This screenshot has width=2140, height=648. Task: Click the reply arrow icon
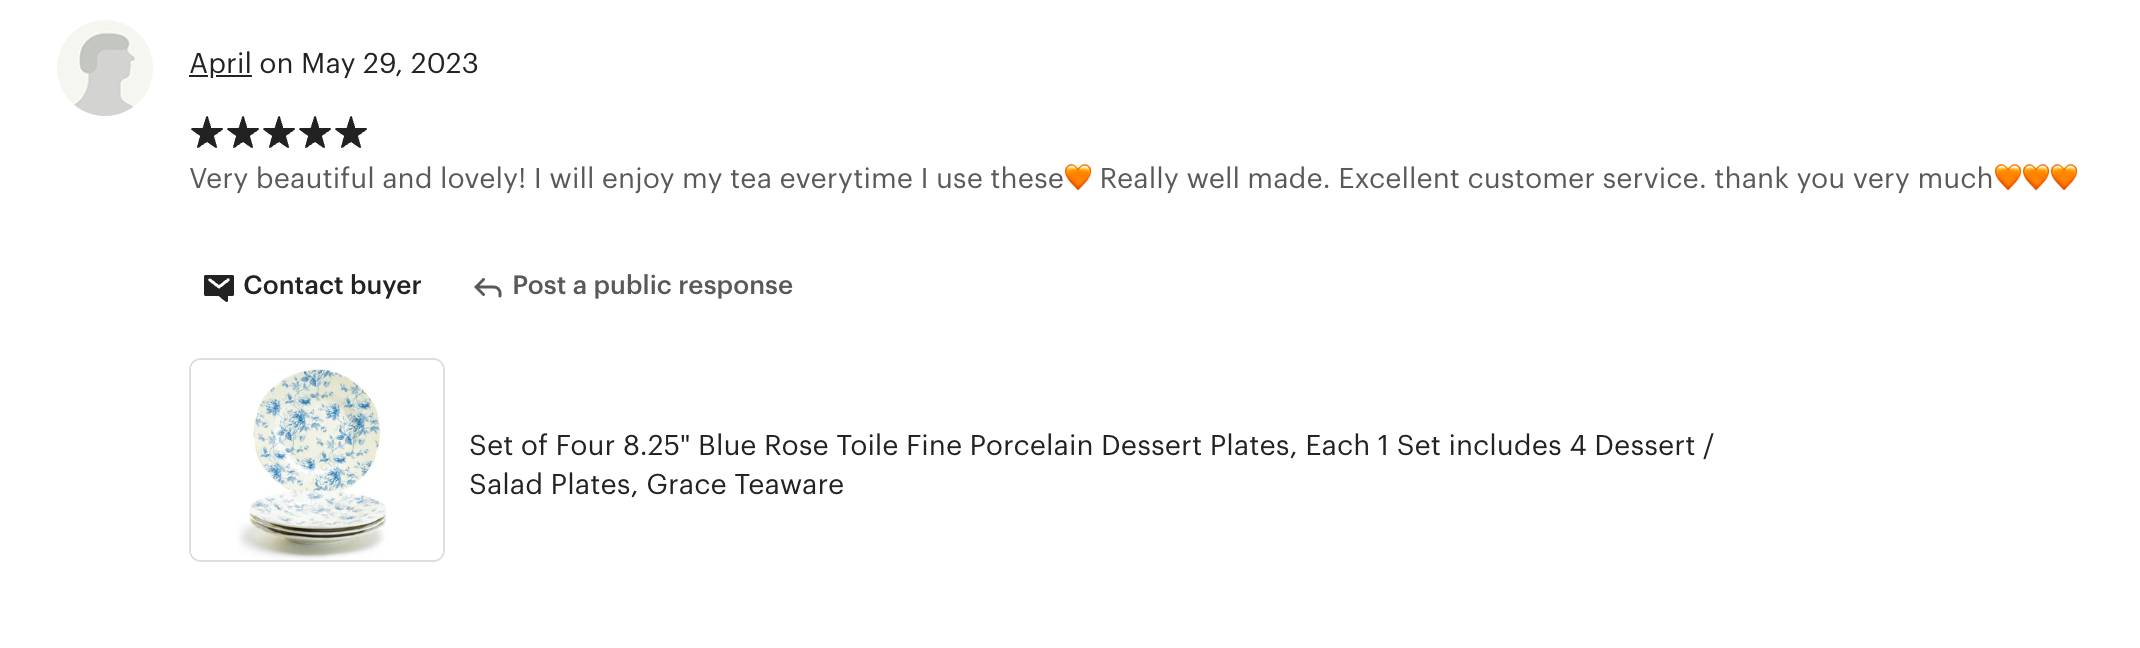coord(488,288)
